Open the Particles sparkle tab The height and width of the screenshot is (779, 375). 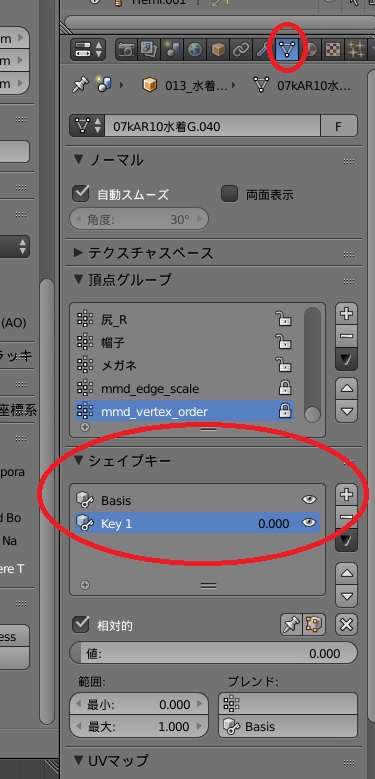tap(355, 50)
